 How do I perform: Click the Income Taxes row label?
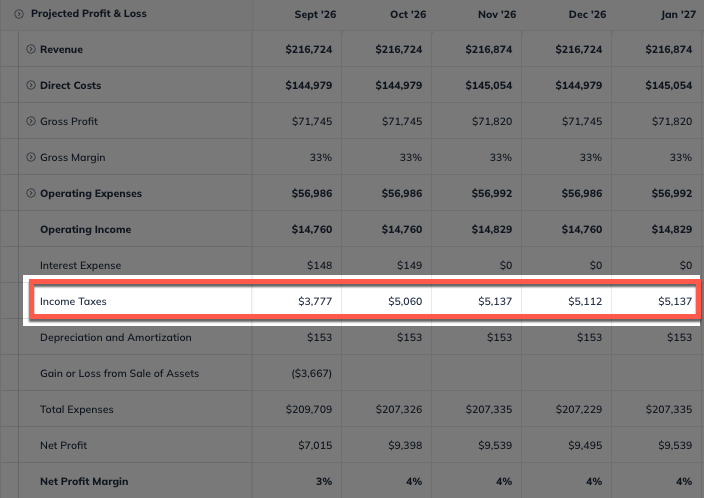point(73,301)
